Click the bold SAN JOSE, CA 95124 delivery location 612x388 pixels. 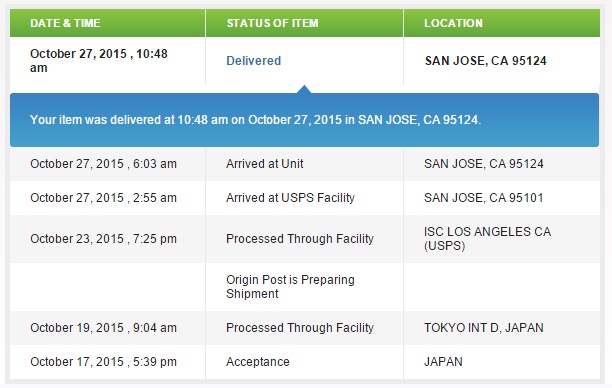[x=486, y=61]
